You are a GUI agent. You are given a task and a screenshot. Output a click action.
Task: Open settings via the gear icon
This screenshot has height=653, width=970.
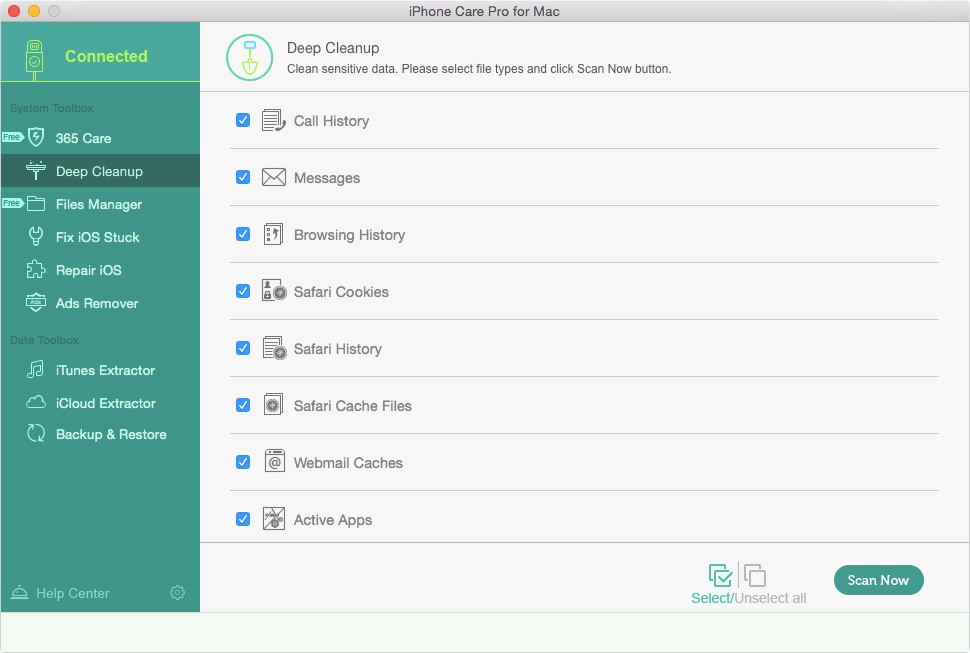tap(177, 592)
